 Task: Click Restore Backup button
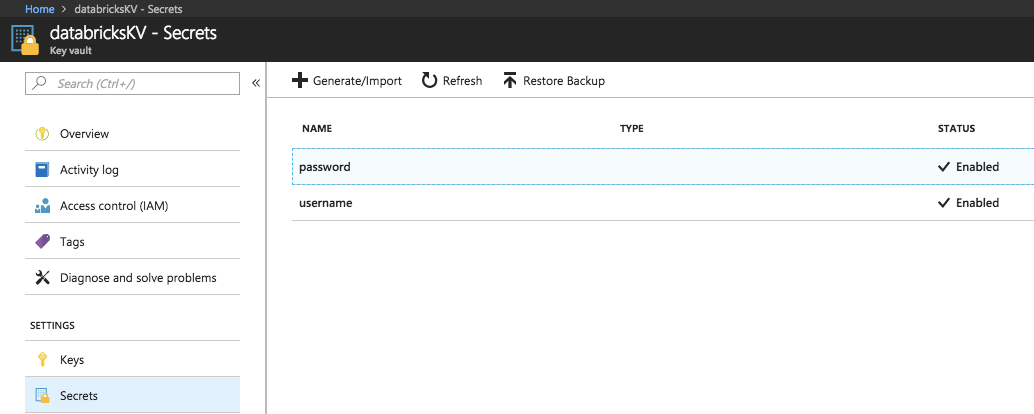coord(554,81)
